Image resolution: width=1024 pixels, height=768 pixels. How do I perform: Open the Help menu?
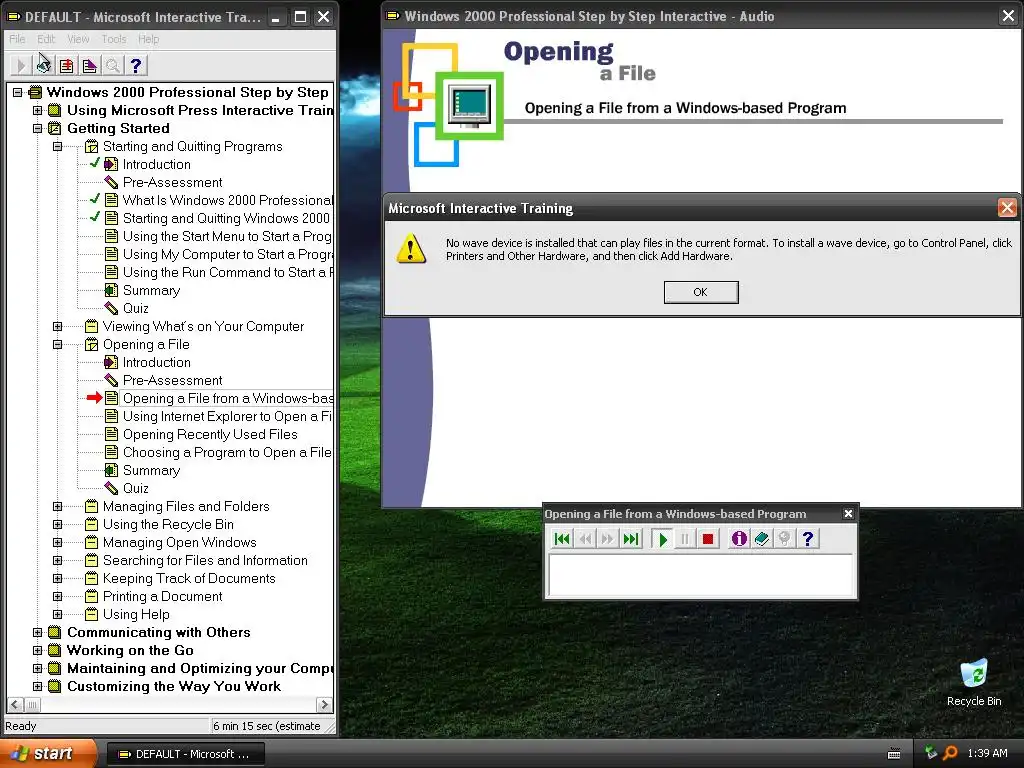(148, 39)
